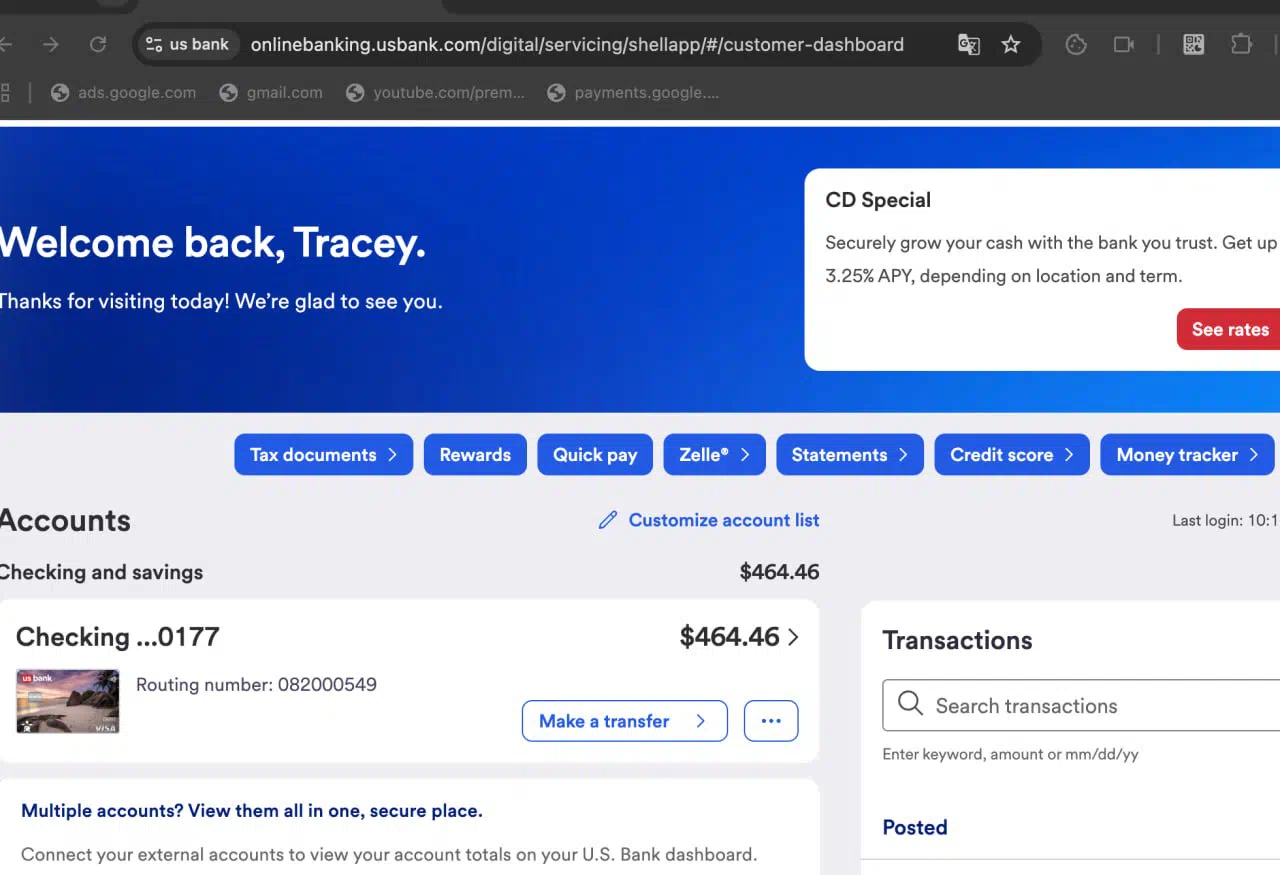1280x875 pixels.
Task: Open the payments.google.... bookmark
Action: 633,93
